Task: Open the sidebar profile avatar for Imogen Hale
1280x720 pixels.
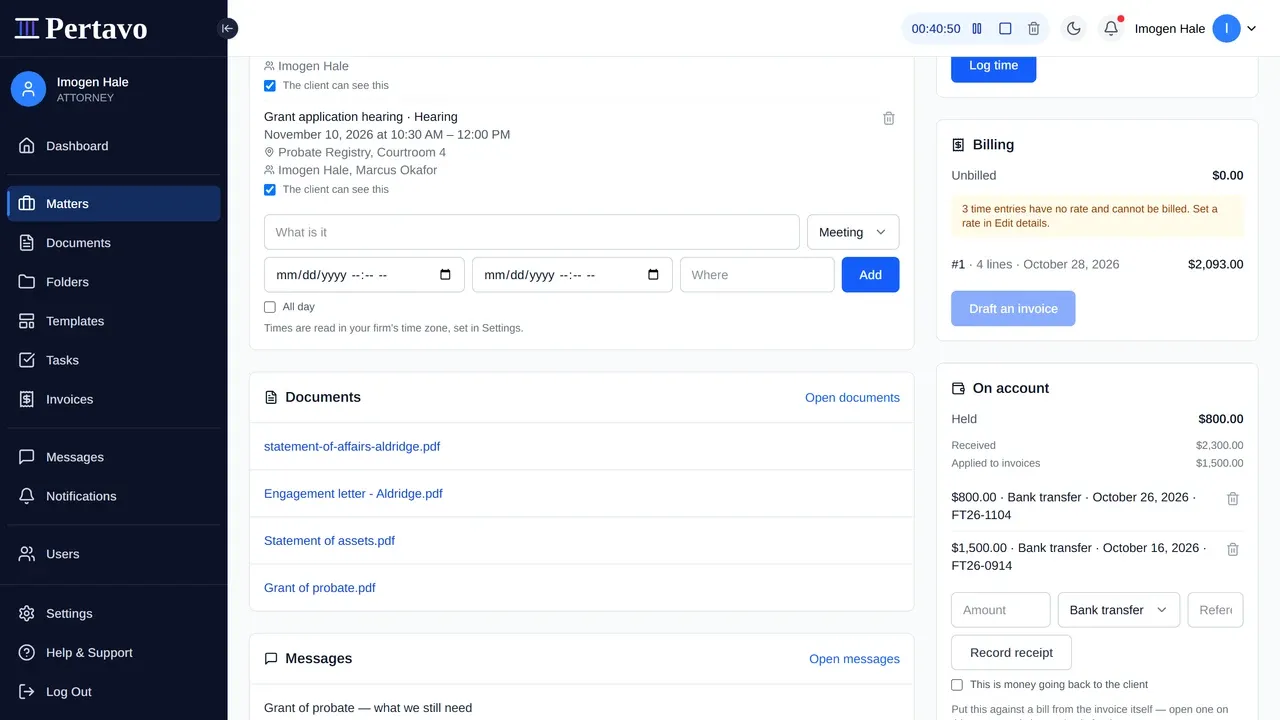Action: pos(28,89)
